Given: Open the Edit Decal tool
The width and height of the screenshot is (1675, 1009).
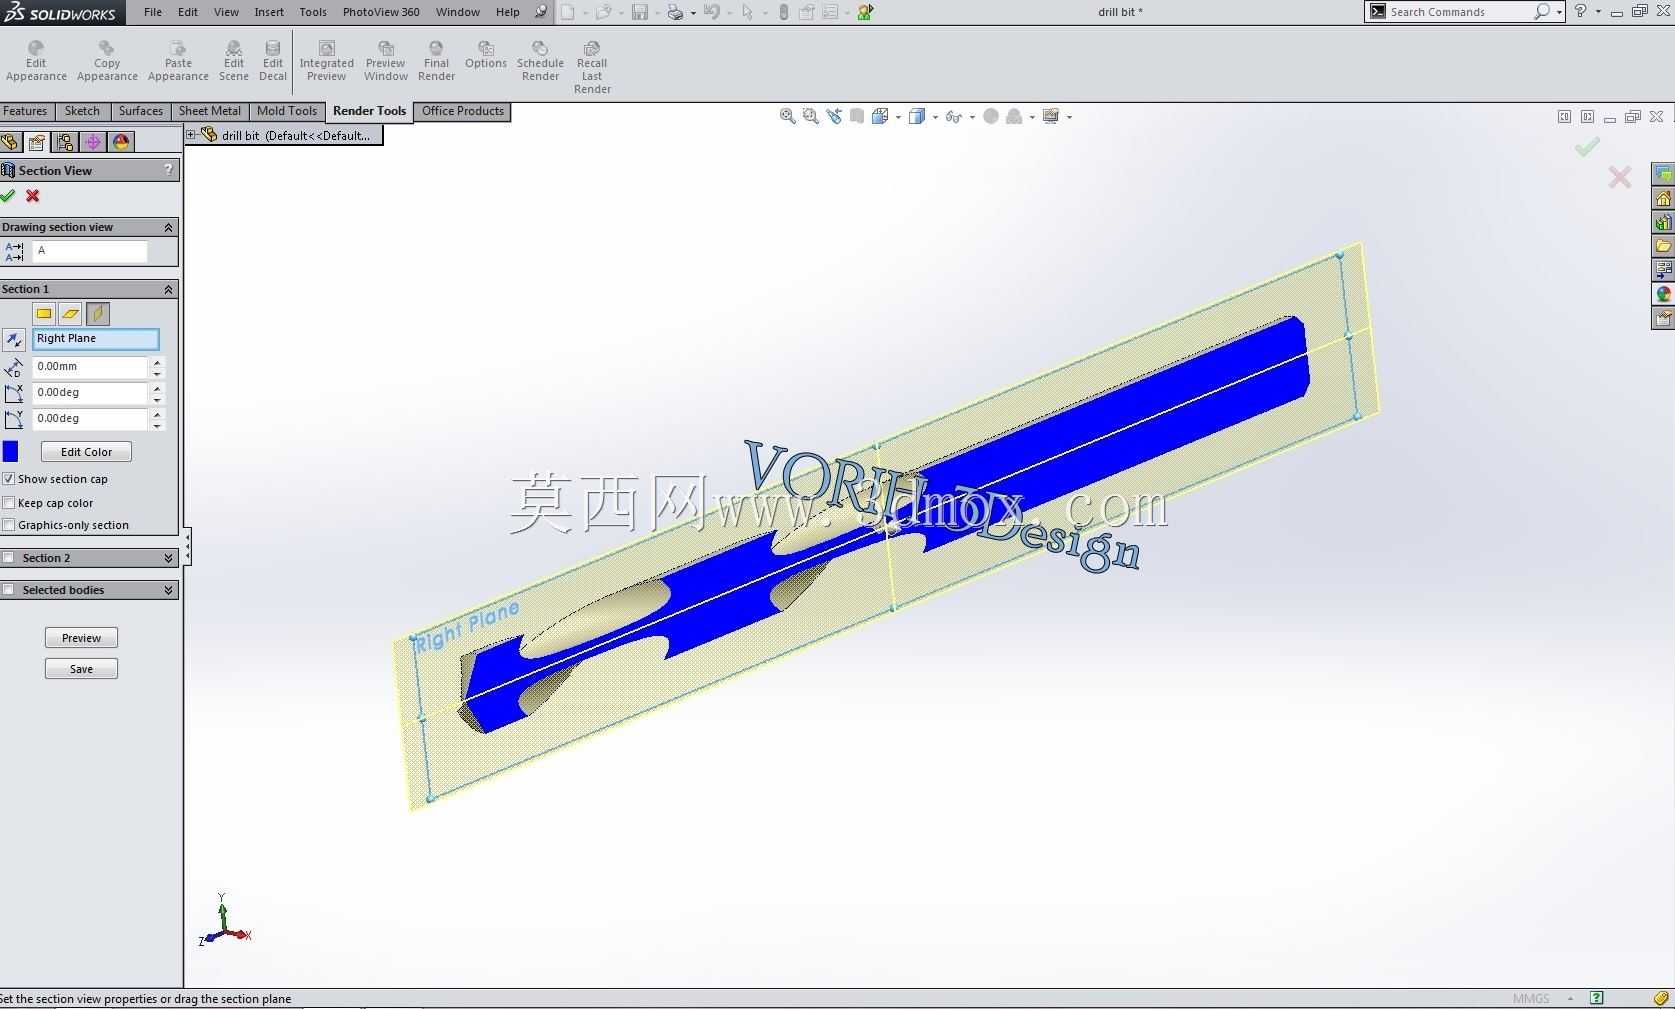Looking at the screenshot, I should (273, 62).
